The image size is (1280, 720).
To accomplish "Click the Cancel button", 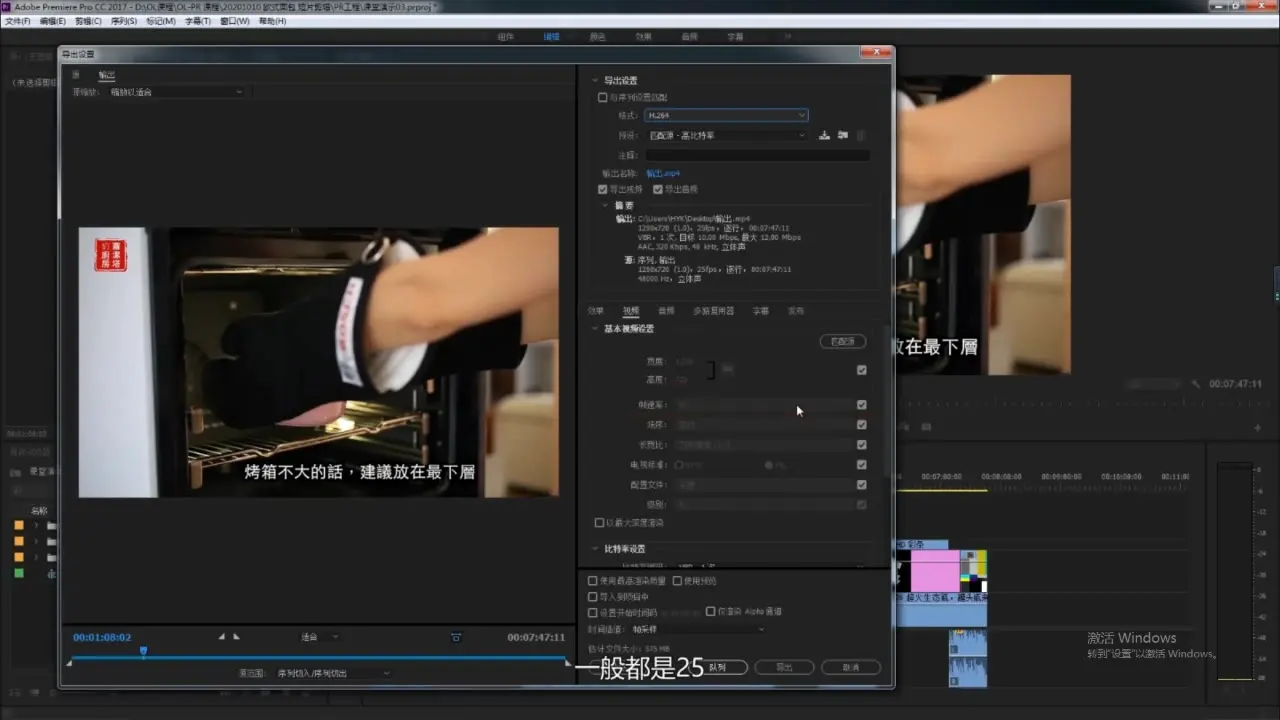I will (x=850, y=667).
